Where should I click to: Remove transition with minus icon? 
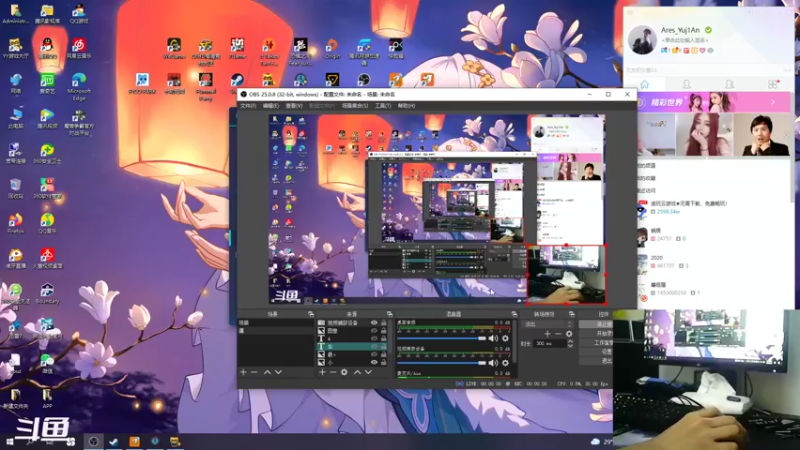coord(558,334)
